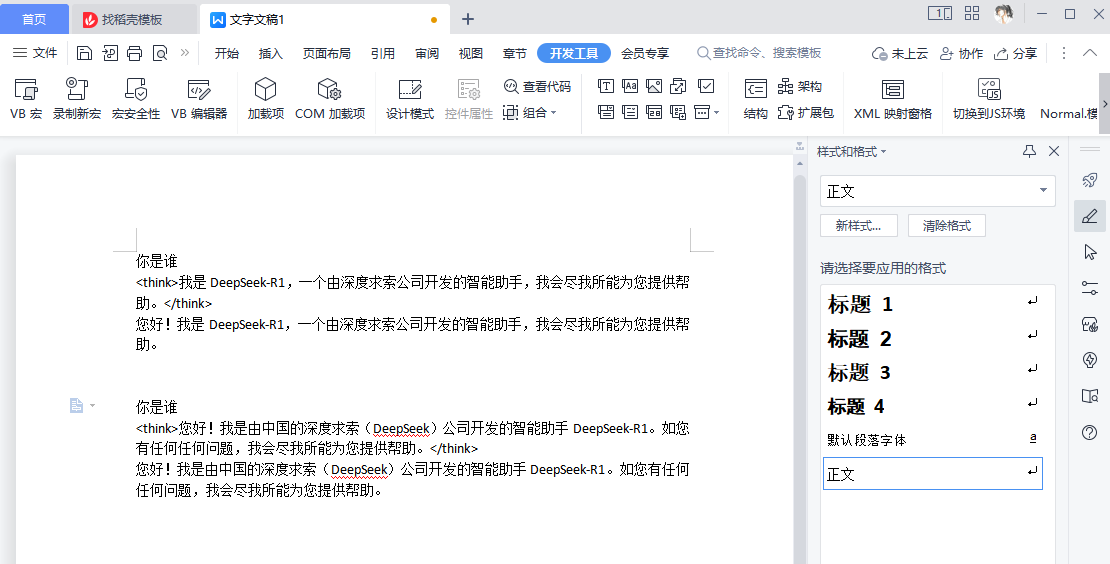Apply the 标题 3 style
Screen dimensions: 1110x564
tap(933, 372)
